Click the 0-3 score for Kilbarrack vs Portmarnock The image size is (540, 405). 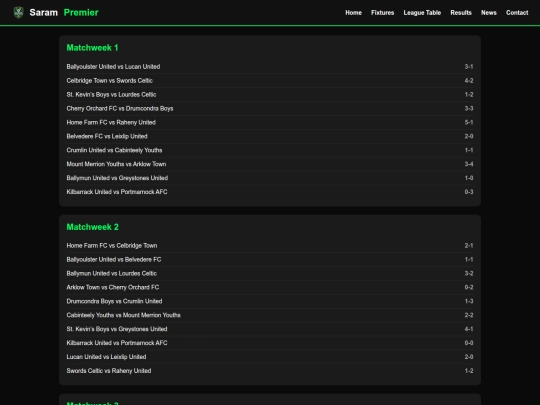[x=469, y=192]
